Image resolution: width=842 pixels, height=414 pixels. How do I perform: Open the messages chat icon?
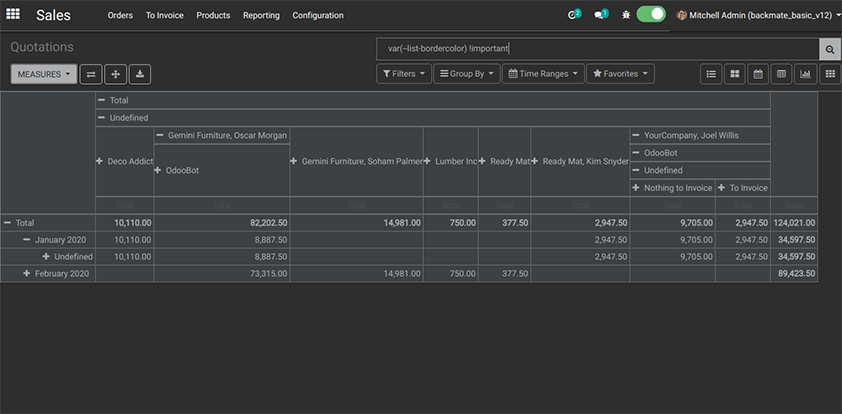[600, 14]
